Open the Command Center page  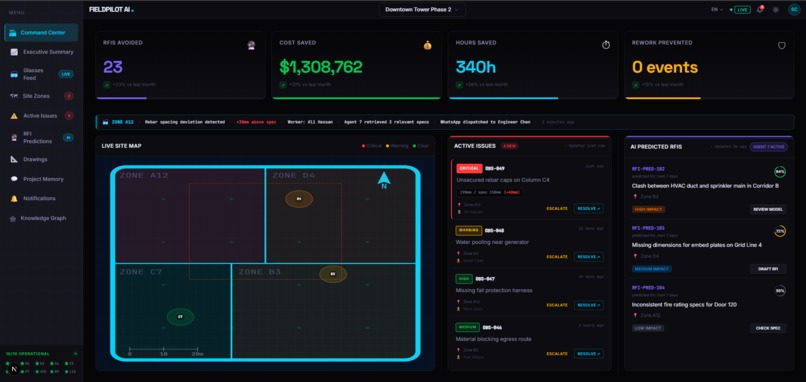[41, 32]
